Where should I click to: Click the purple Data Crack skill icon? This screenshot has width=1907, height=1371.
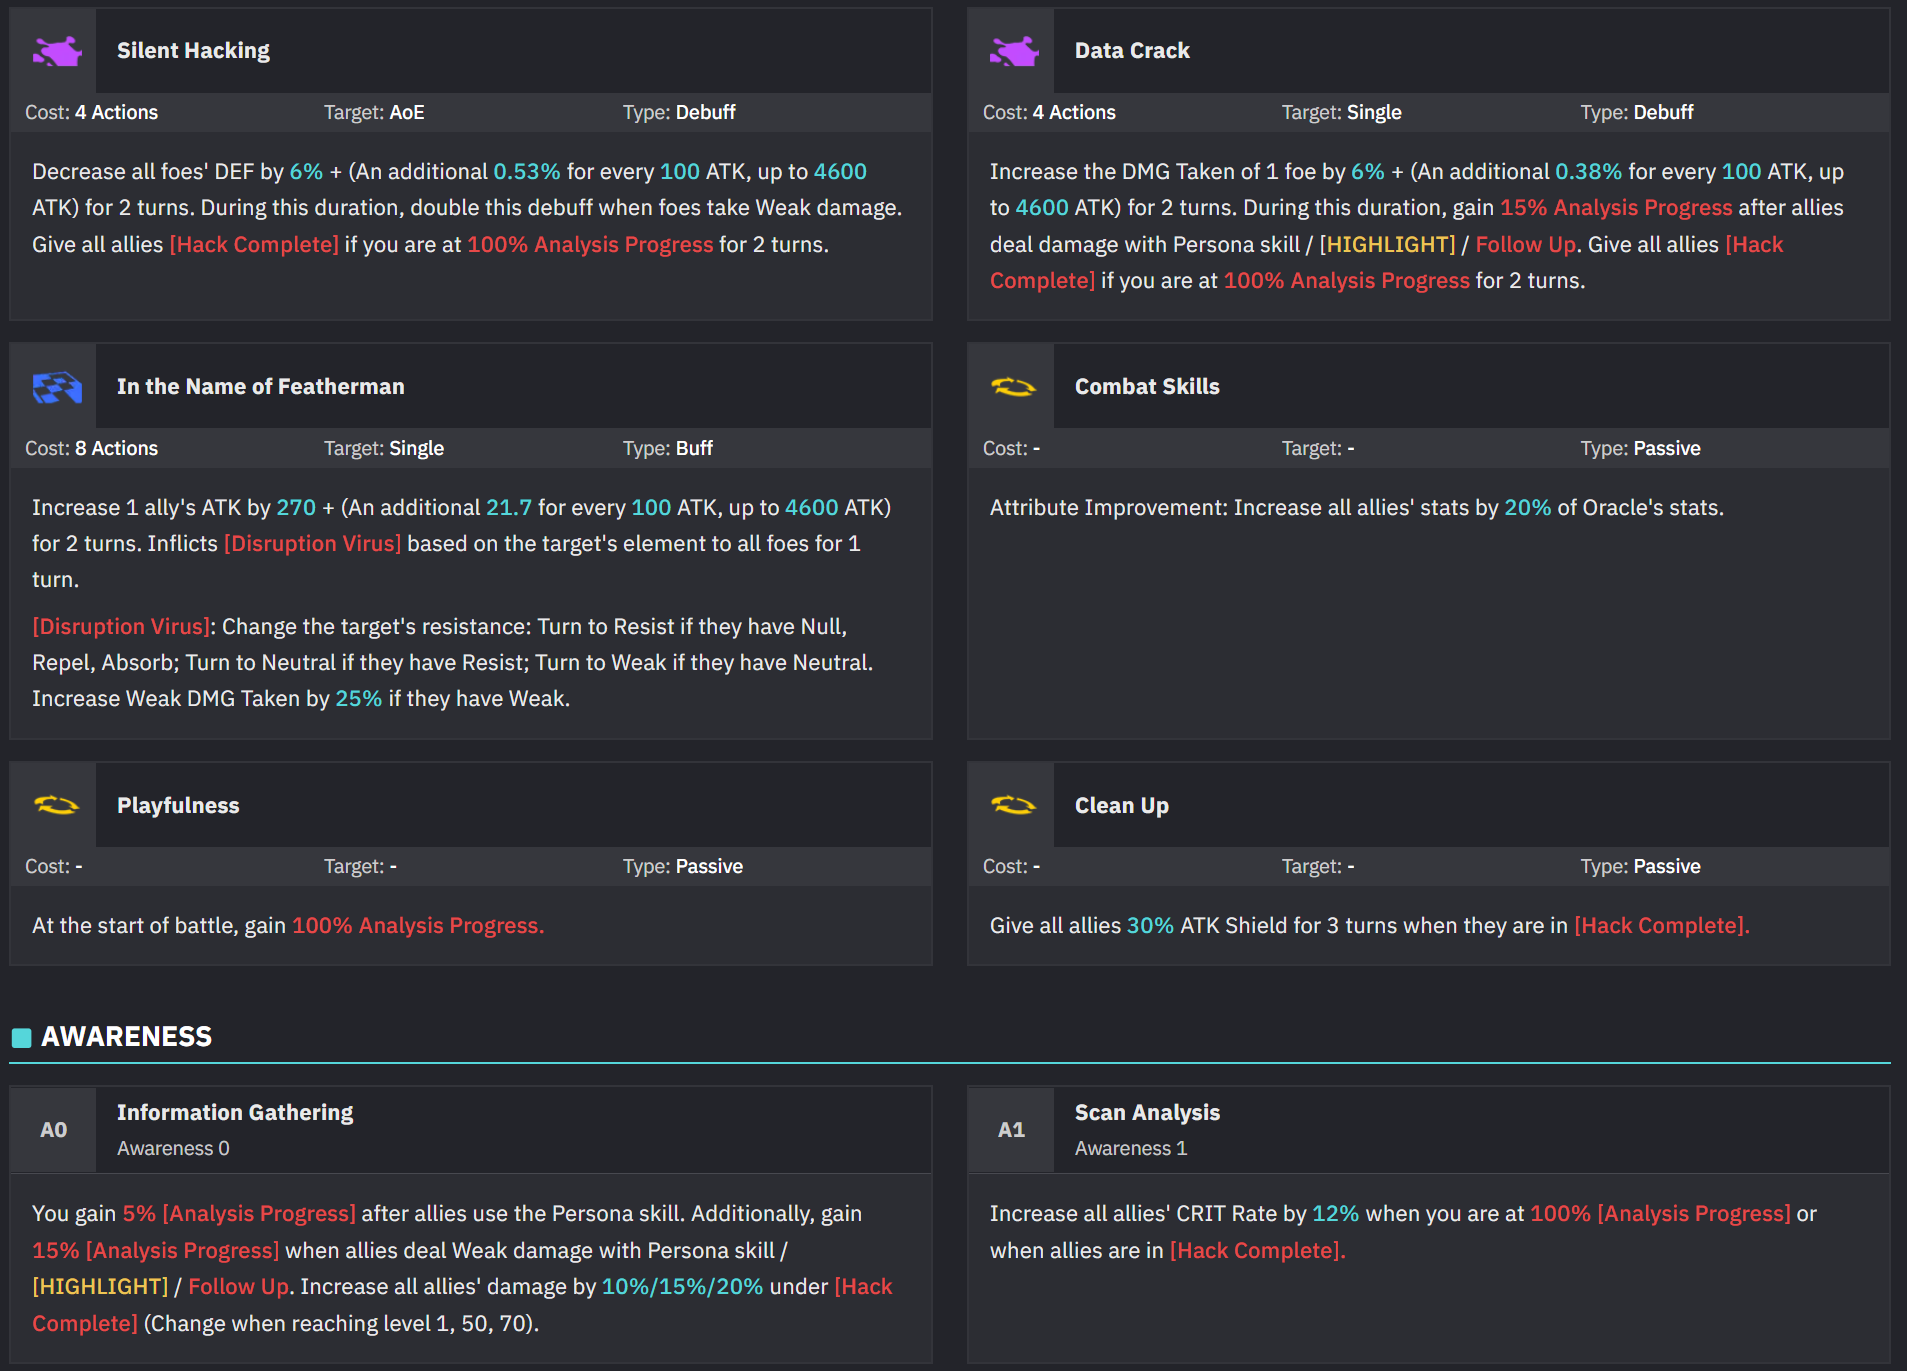click(1014, 51)
